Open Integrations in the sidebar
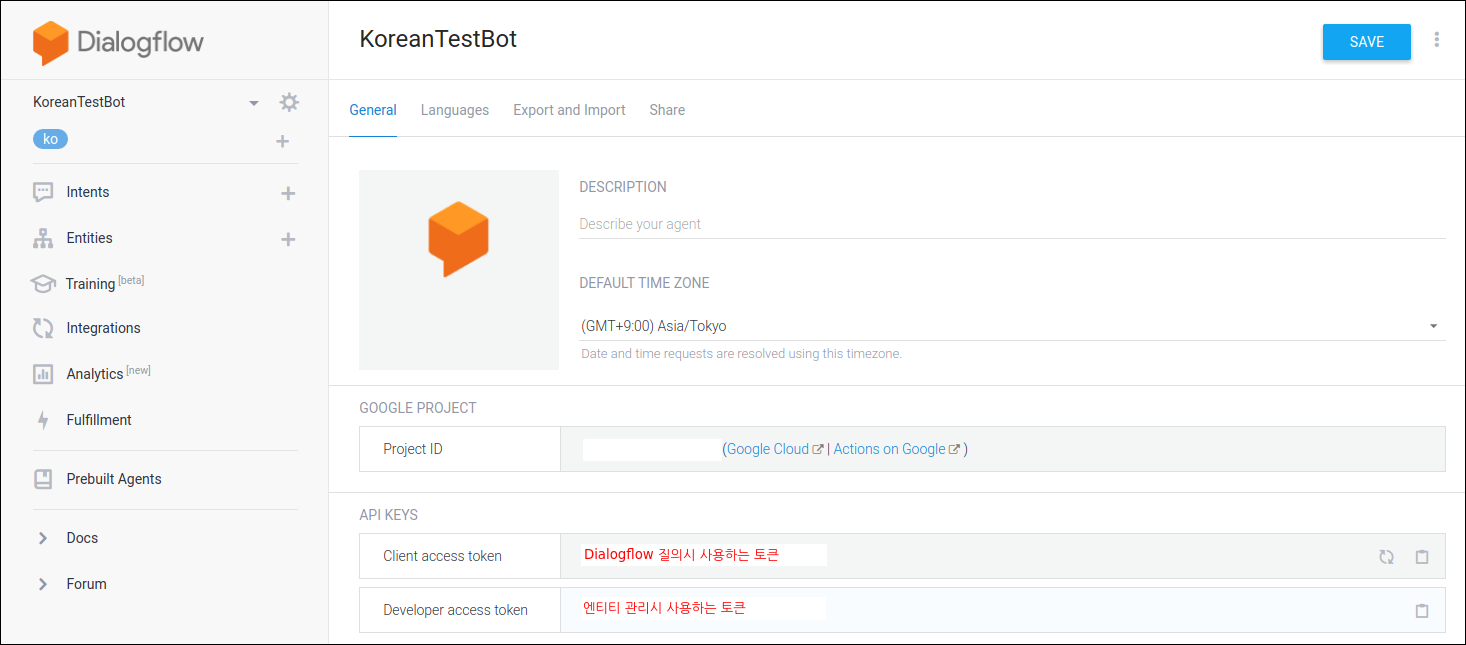The height and width of the screenshot is (645, 1466). click(x=103, y=328)
